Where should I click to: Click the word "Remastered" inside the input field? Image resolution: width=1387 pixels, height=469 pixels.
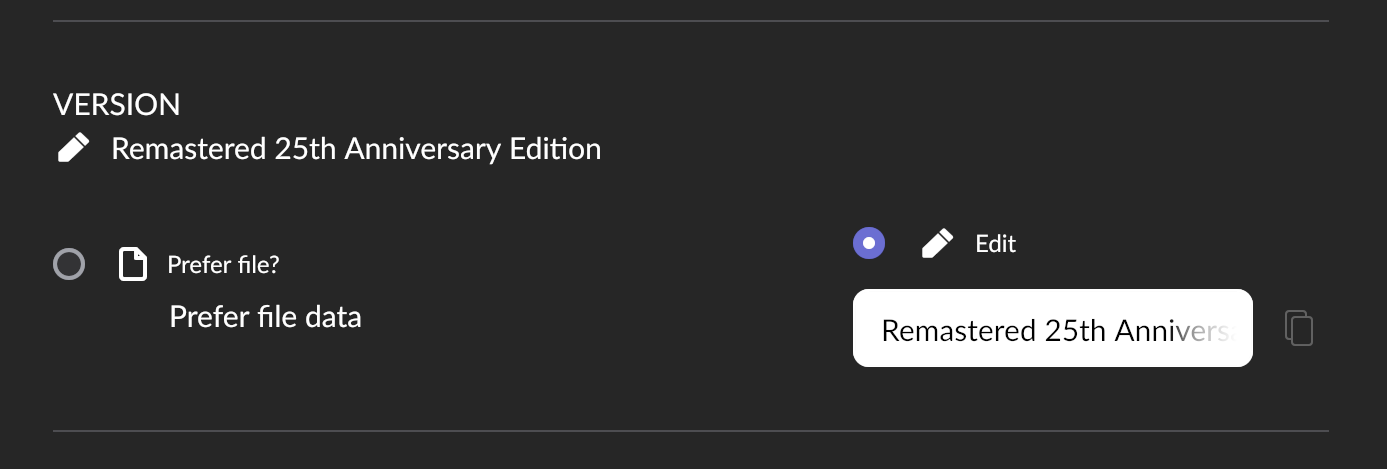(958, 331)
